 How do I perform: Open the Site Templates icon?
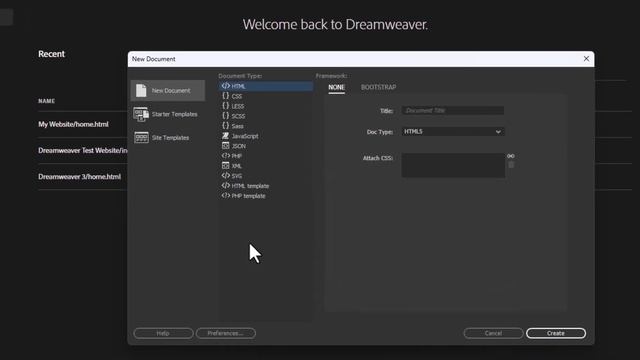coord(141,138)
